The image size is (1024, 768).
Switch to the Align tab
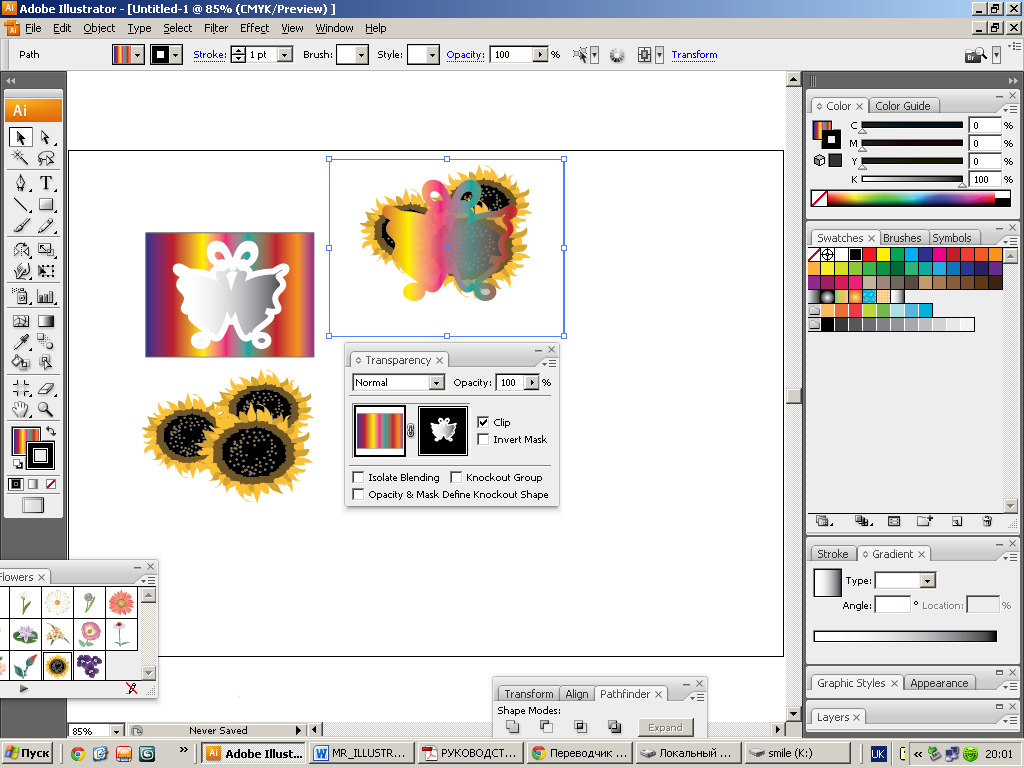tap(577, 694)
